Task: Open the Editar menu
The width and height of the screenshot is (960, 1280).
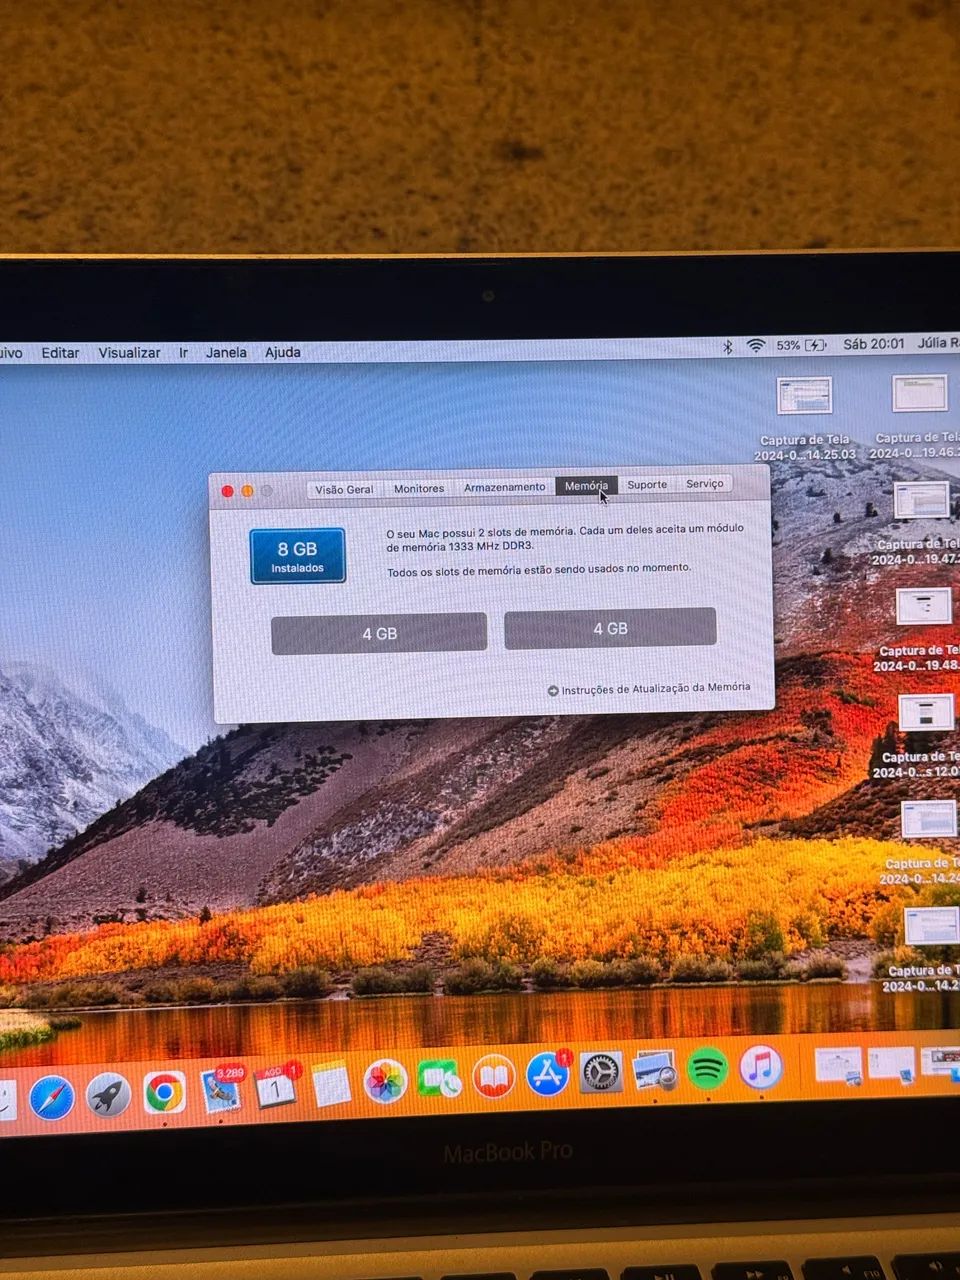Action: tap(60, 353)
